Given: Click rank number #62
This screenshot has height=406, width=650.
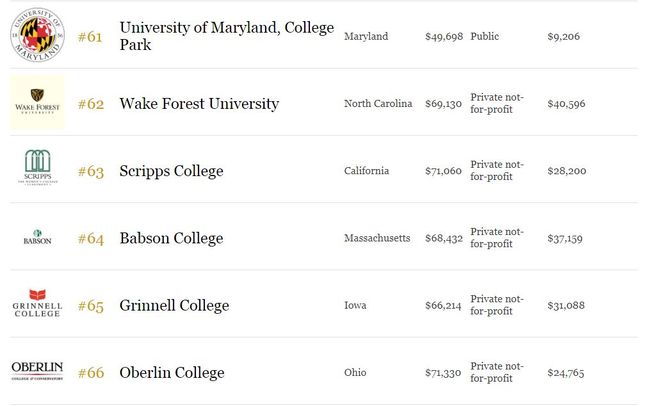Looking at the screenshot, I should pos(91,104).
